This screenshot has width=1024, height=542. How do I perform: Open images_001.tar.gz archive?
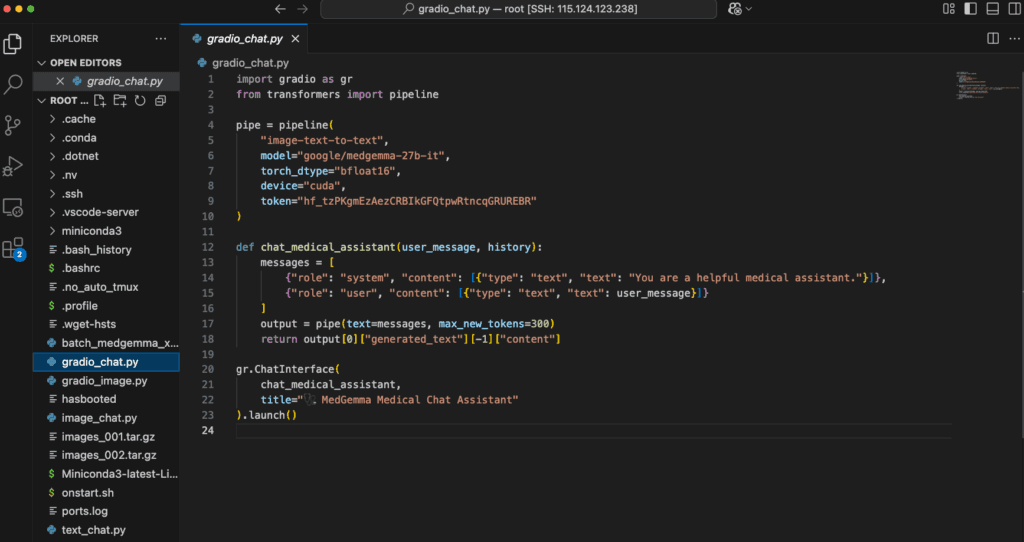pyautogui.click(x=106, y=436)
